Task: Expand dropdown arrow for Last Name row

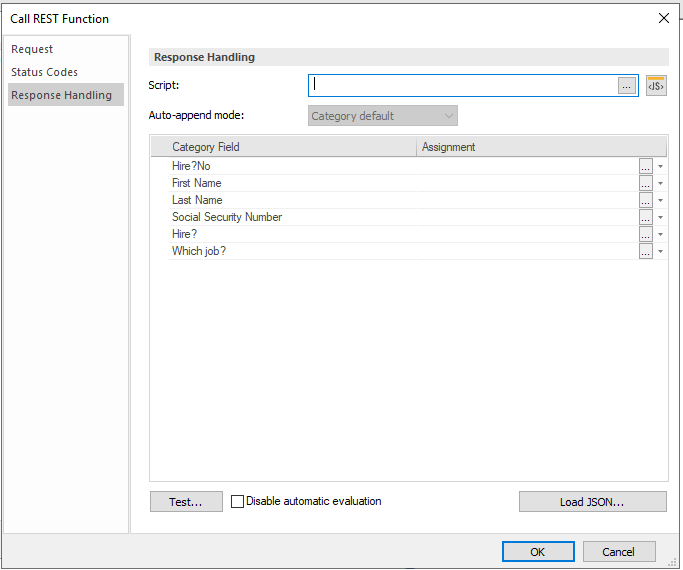Action: pos(660,200)
